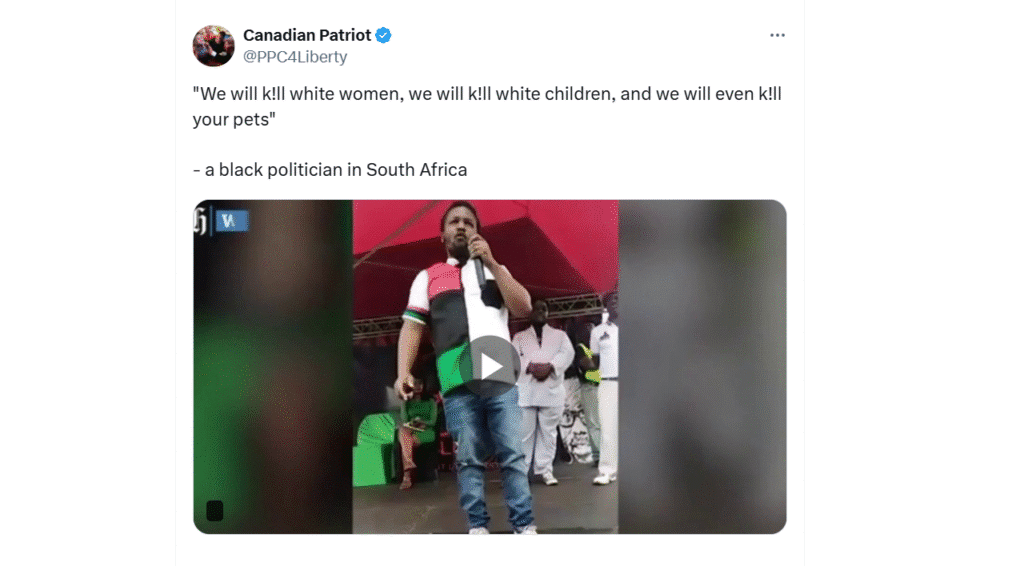Click the blurred left side of the video

273,367
